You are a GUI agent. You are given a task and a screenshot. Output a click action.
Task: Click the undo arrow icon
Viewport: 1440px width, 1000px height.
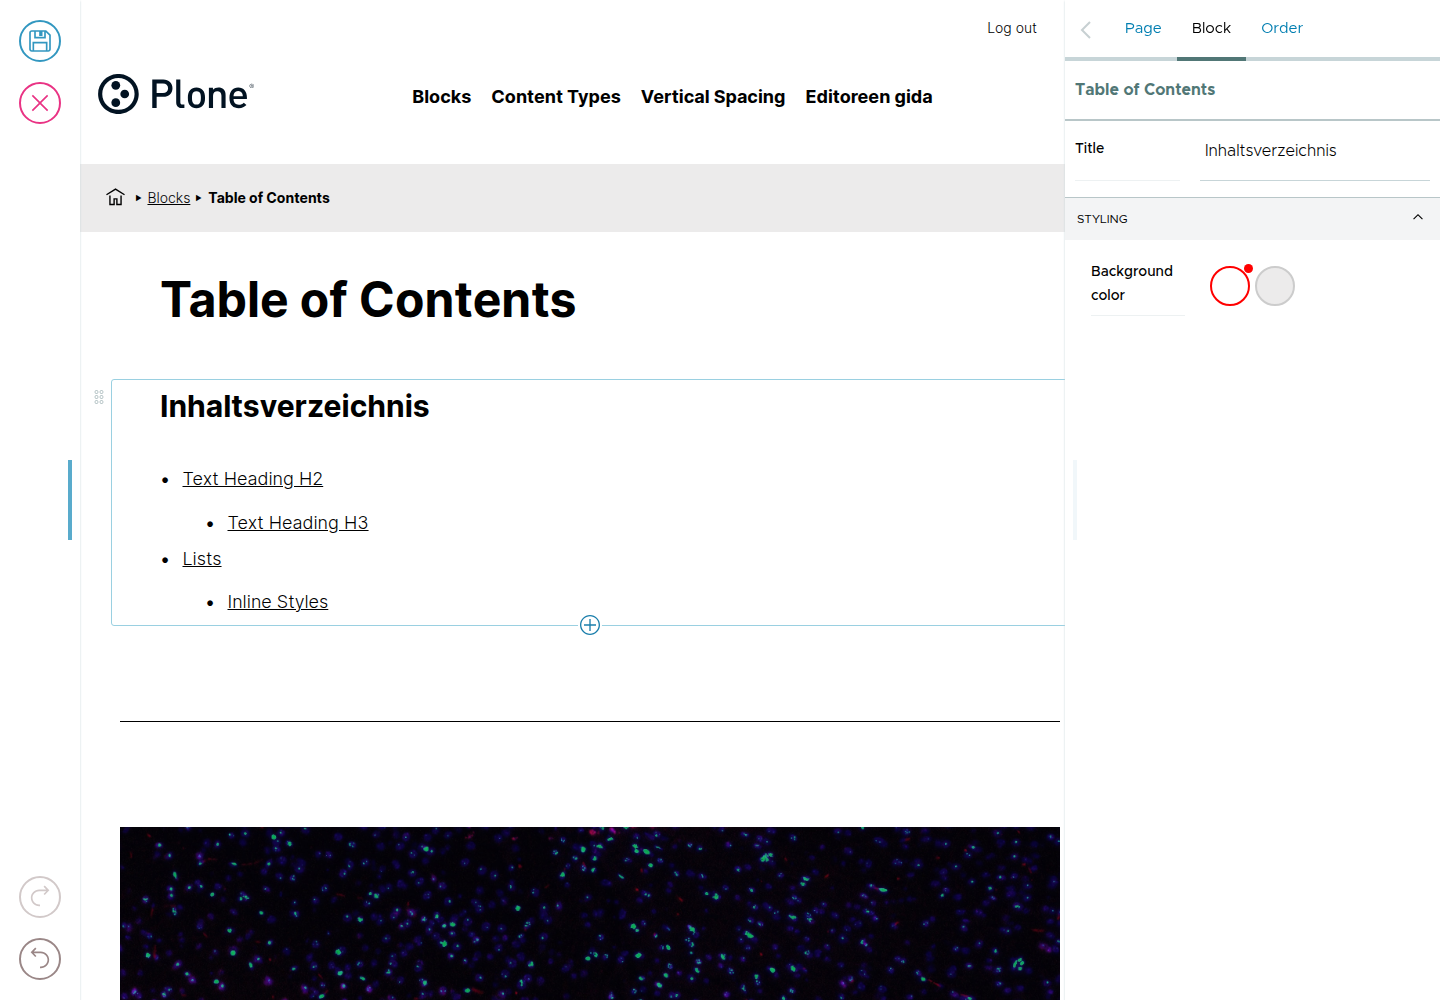tap(40, 959)
